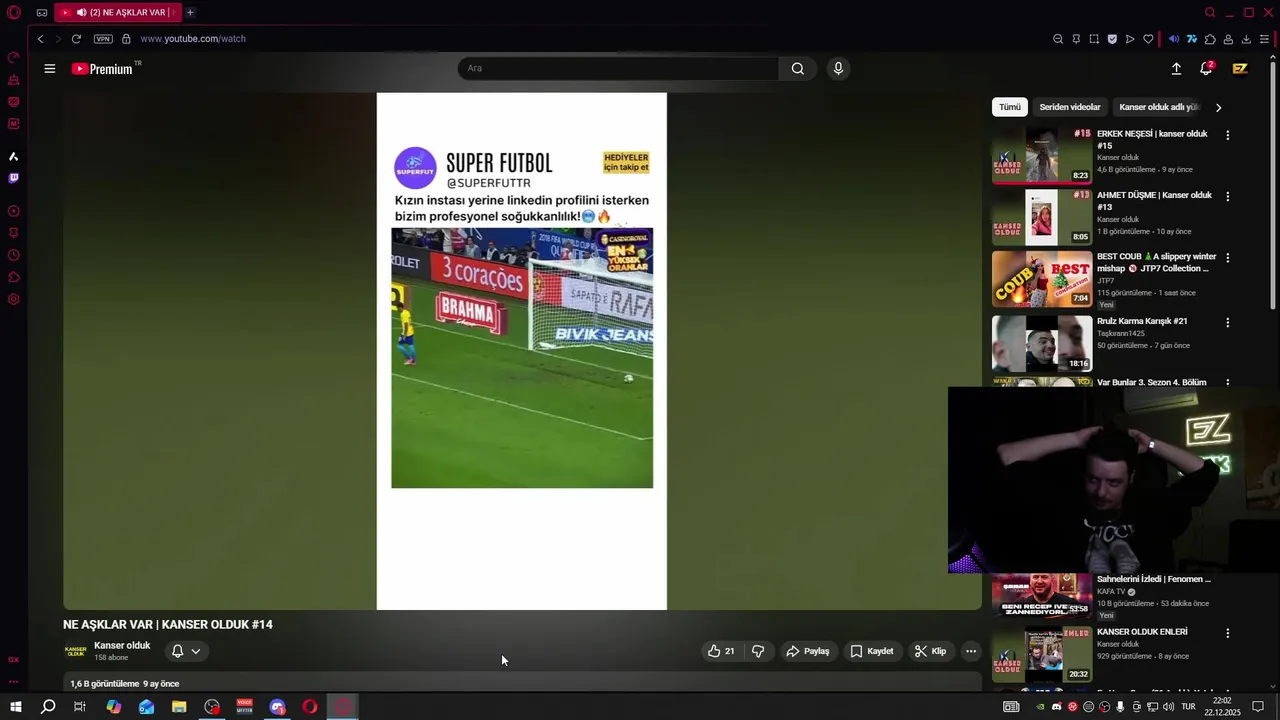Open Windows Start menu
This screenshot has width=1280, height=720.
click(16, 707)
